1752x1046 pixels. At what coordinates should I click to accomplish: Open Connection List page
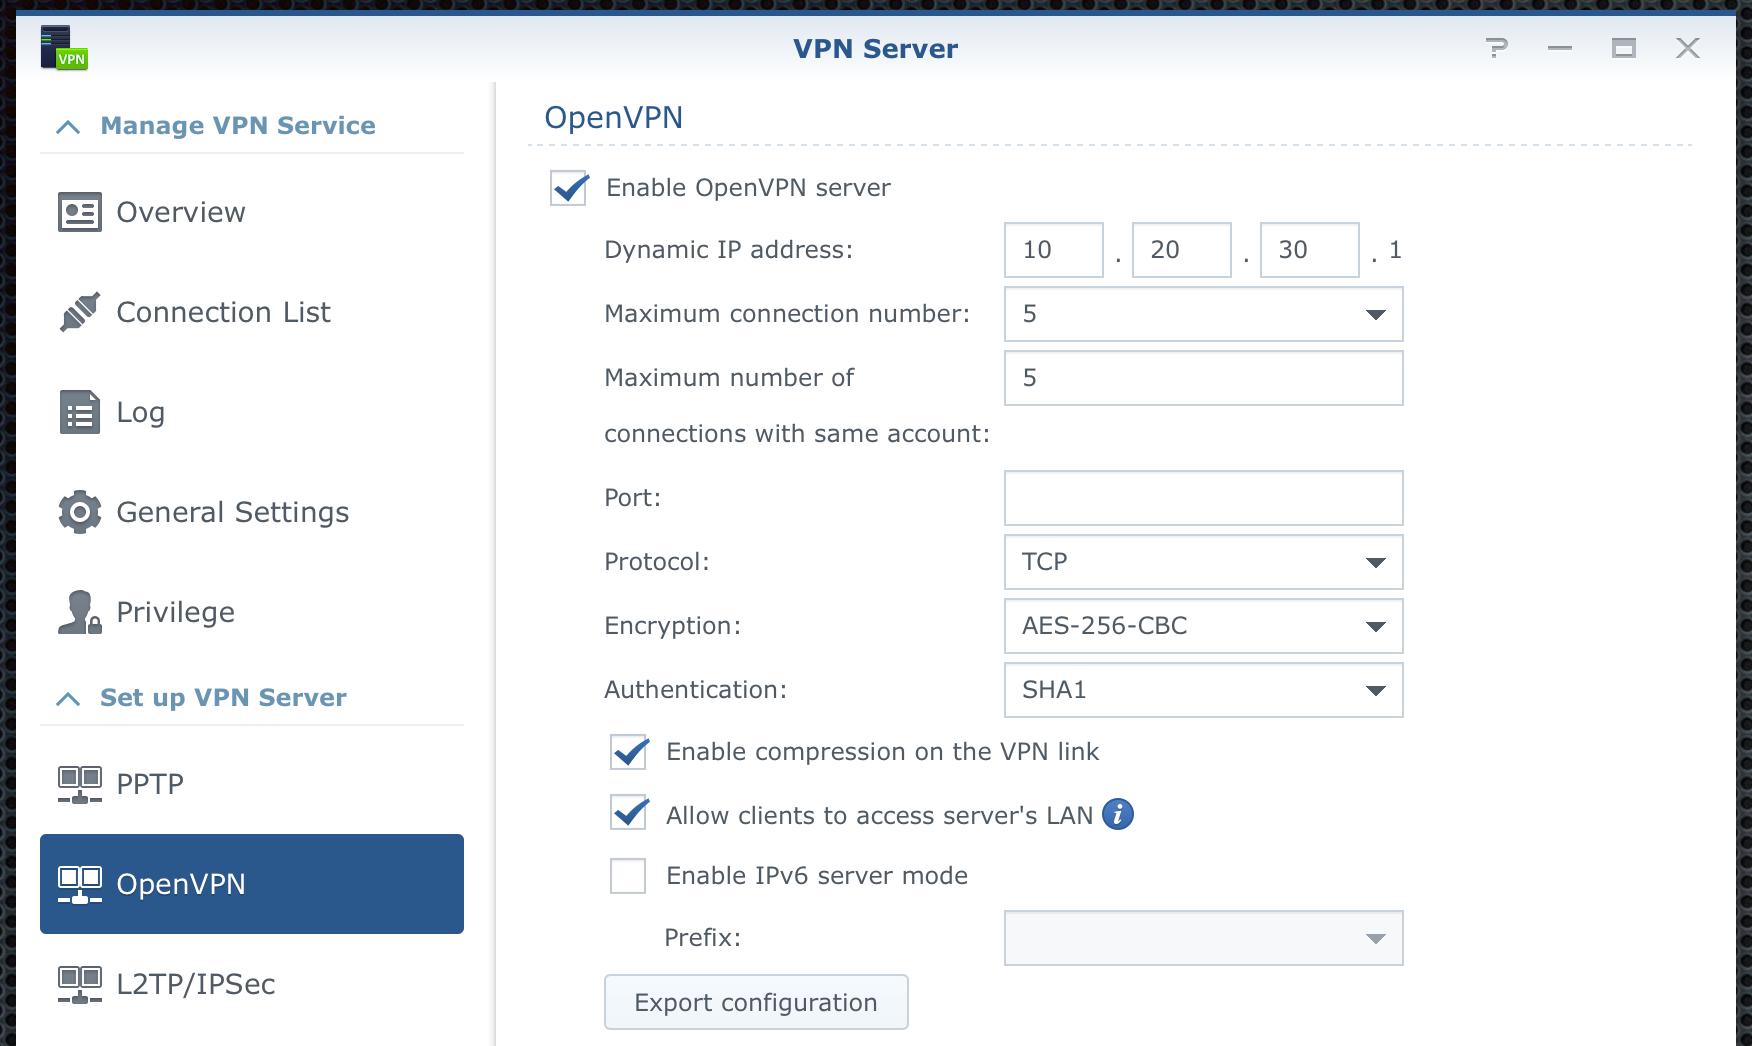coord(252,312)
